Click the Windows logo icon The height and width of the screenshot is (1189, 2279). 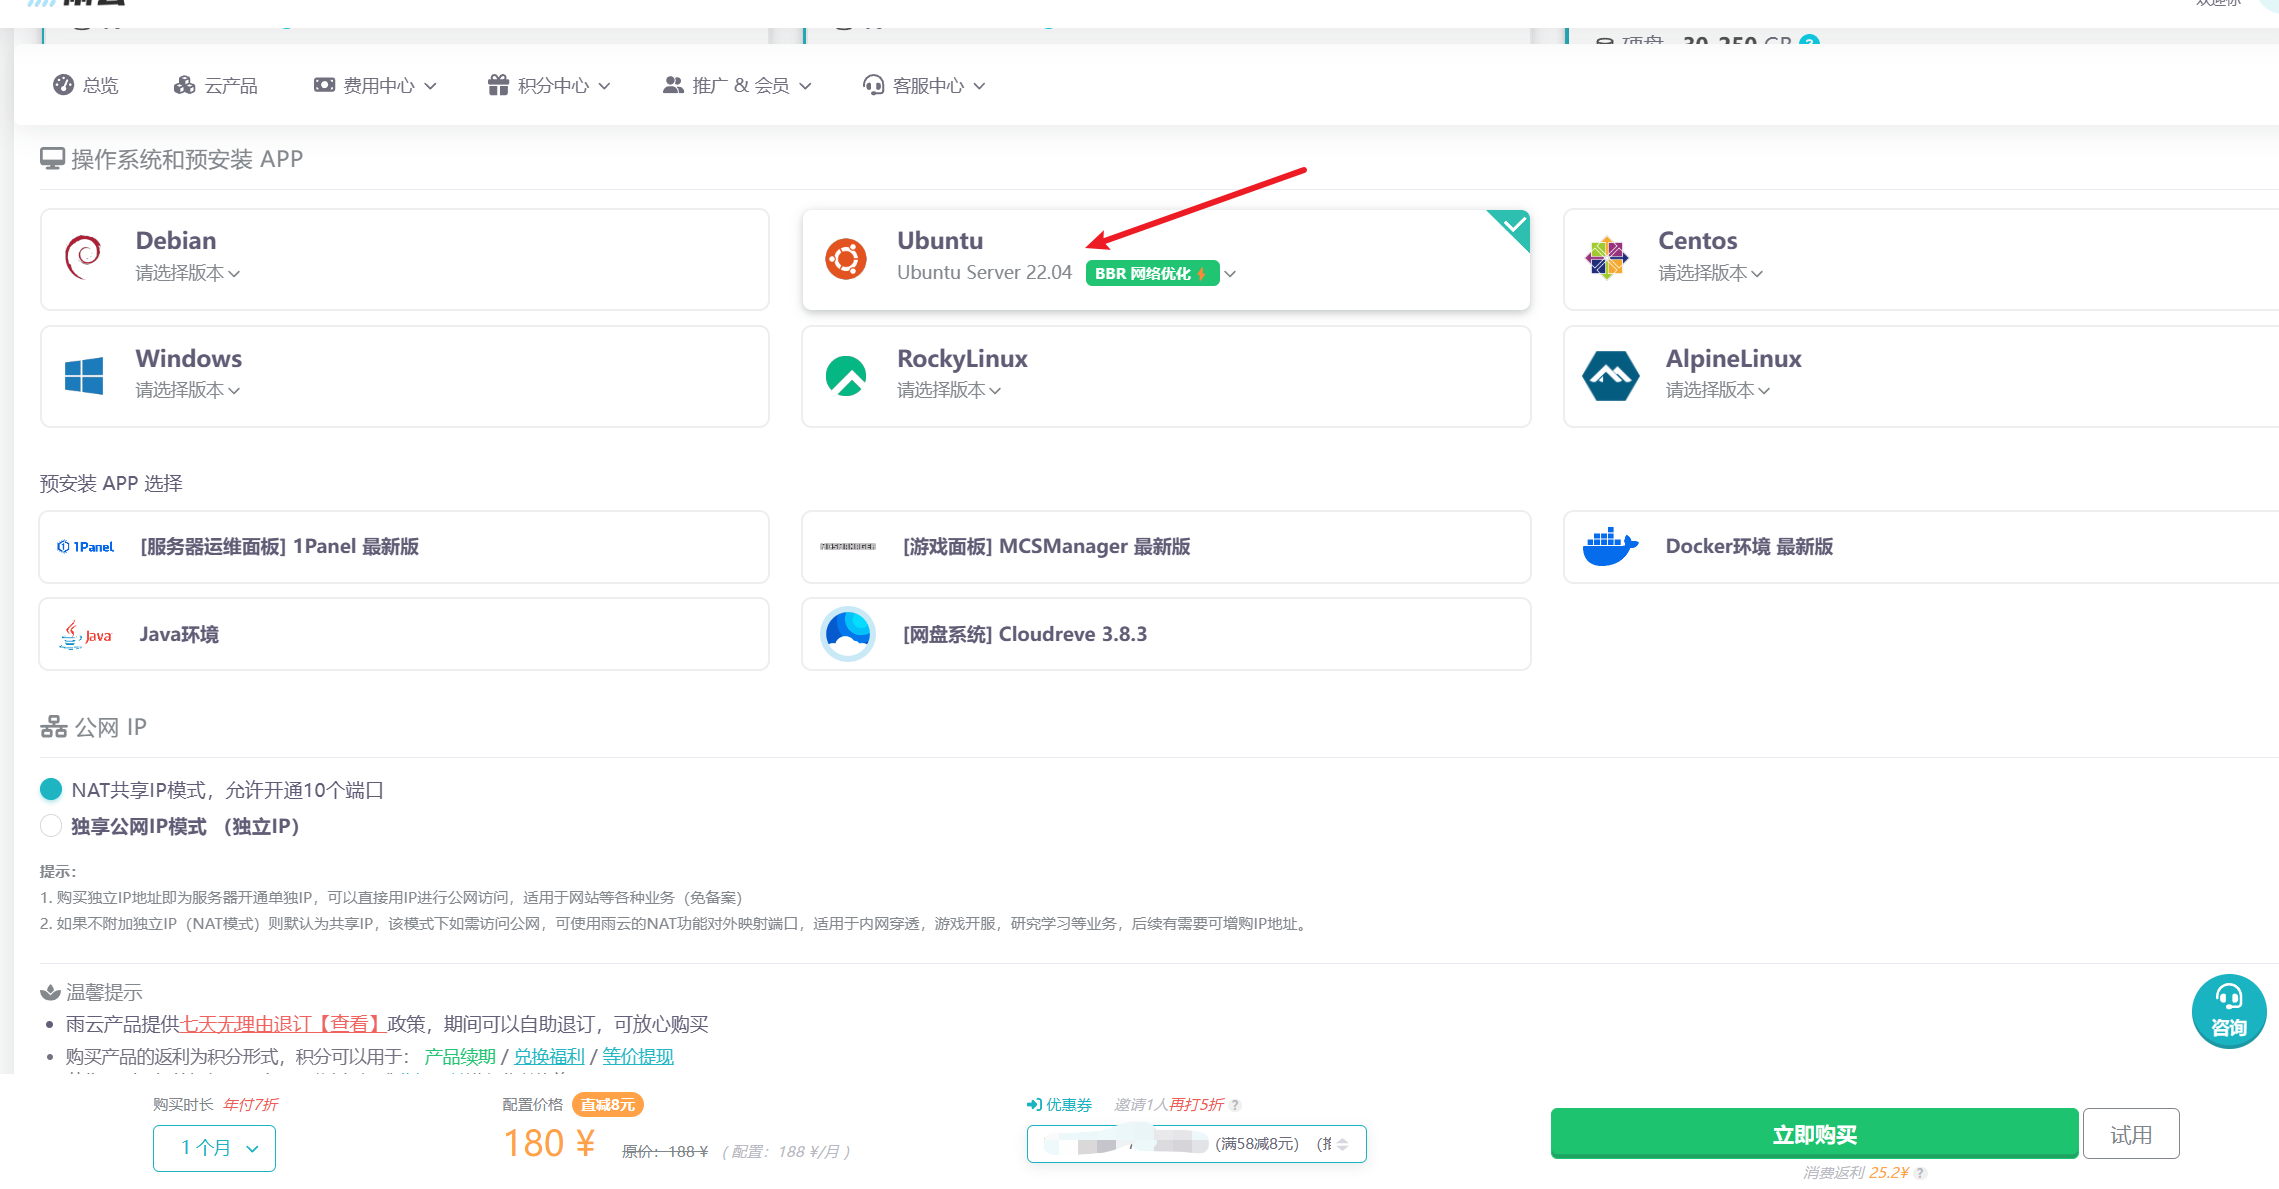point(84,376)
